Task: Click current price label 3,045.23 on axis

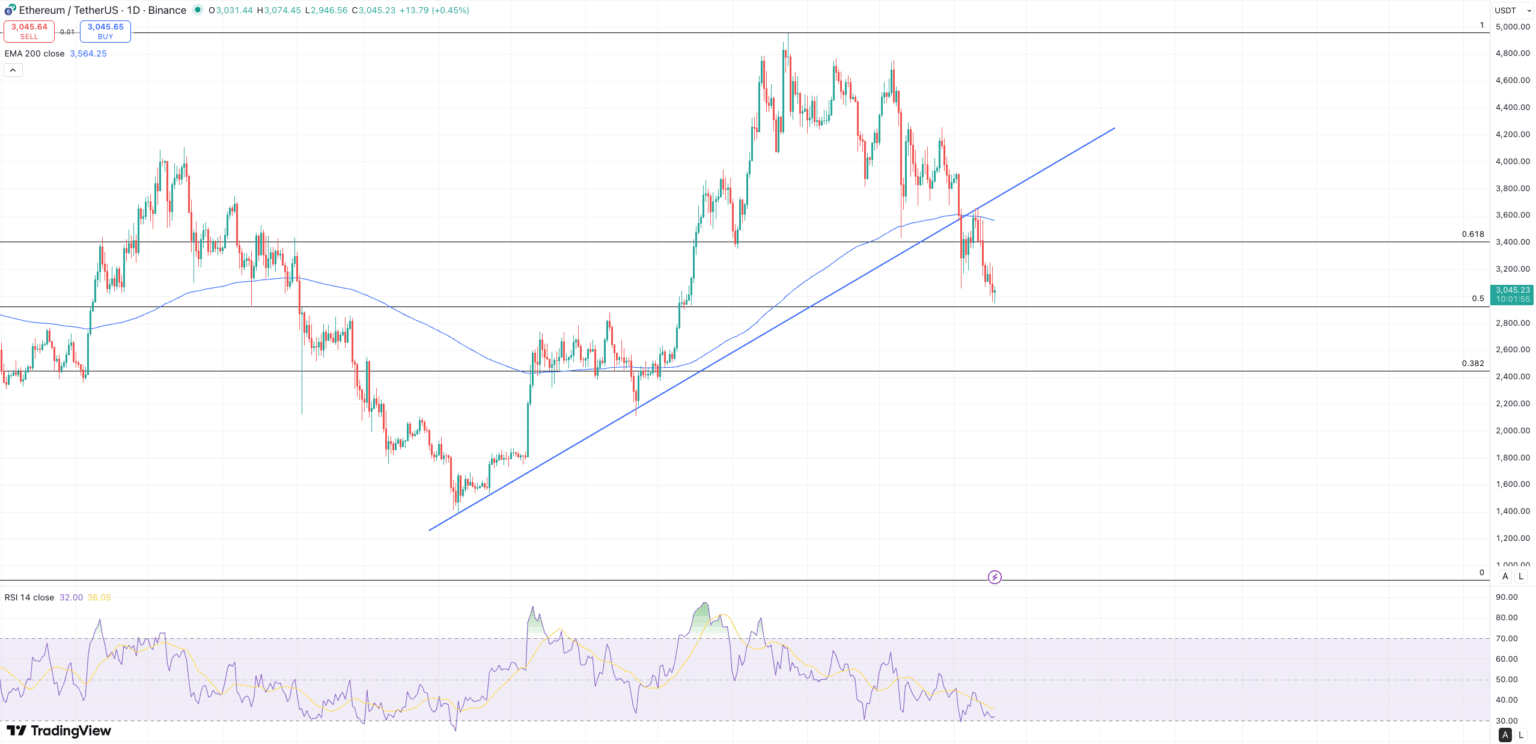Action: click(x=1511, y=290)
